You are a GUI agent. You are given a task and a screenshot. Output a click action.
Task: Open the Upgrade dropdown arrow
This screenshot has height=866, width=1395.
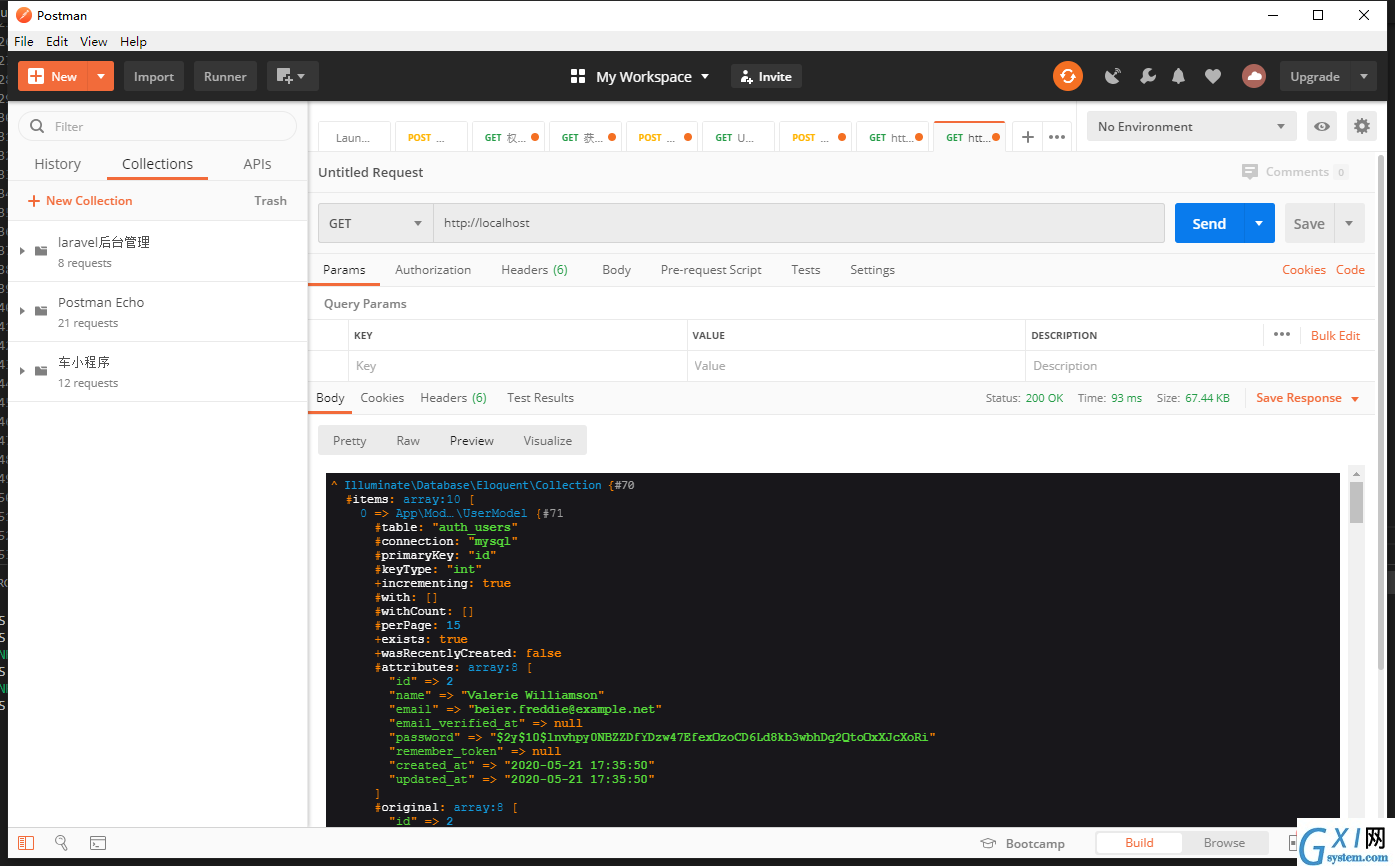click(x=1363, y=76)
